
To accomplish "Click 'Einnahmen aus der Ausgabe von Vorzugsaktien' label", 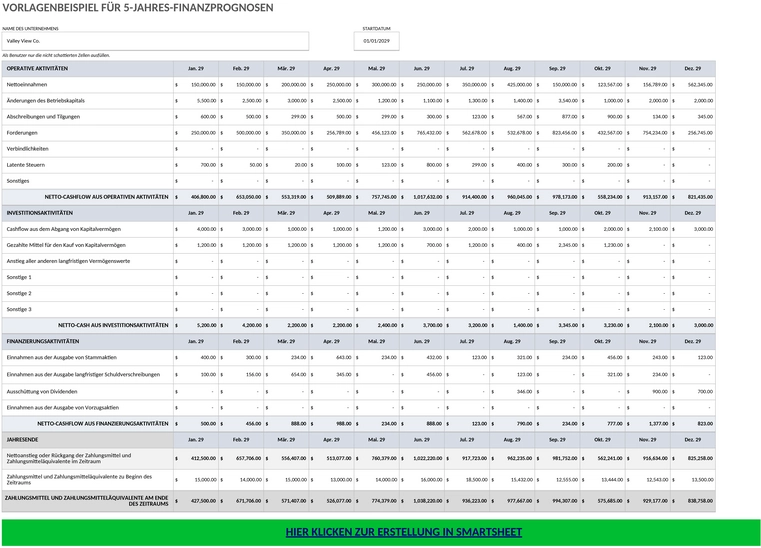I will tap(63, 408).
